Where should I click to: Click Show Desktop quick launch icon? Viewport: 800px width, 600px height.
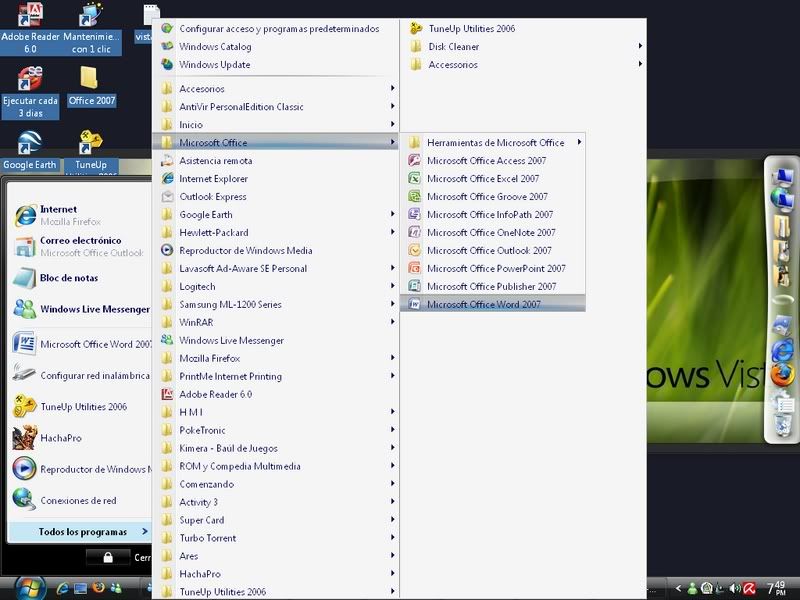click(81, 588)
